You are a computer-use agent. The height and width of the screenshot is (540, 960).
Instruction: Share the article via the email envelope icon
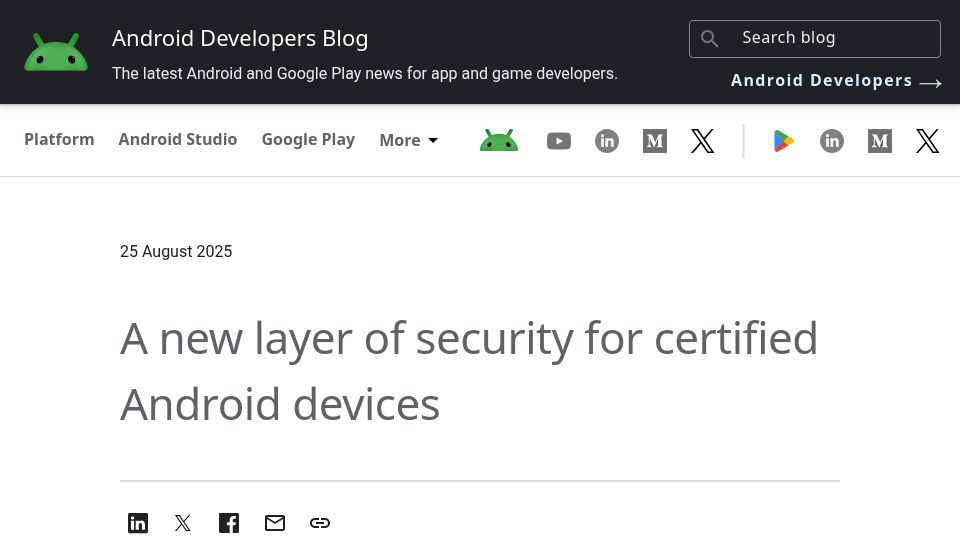(x=275, y=523)
